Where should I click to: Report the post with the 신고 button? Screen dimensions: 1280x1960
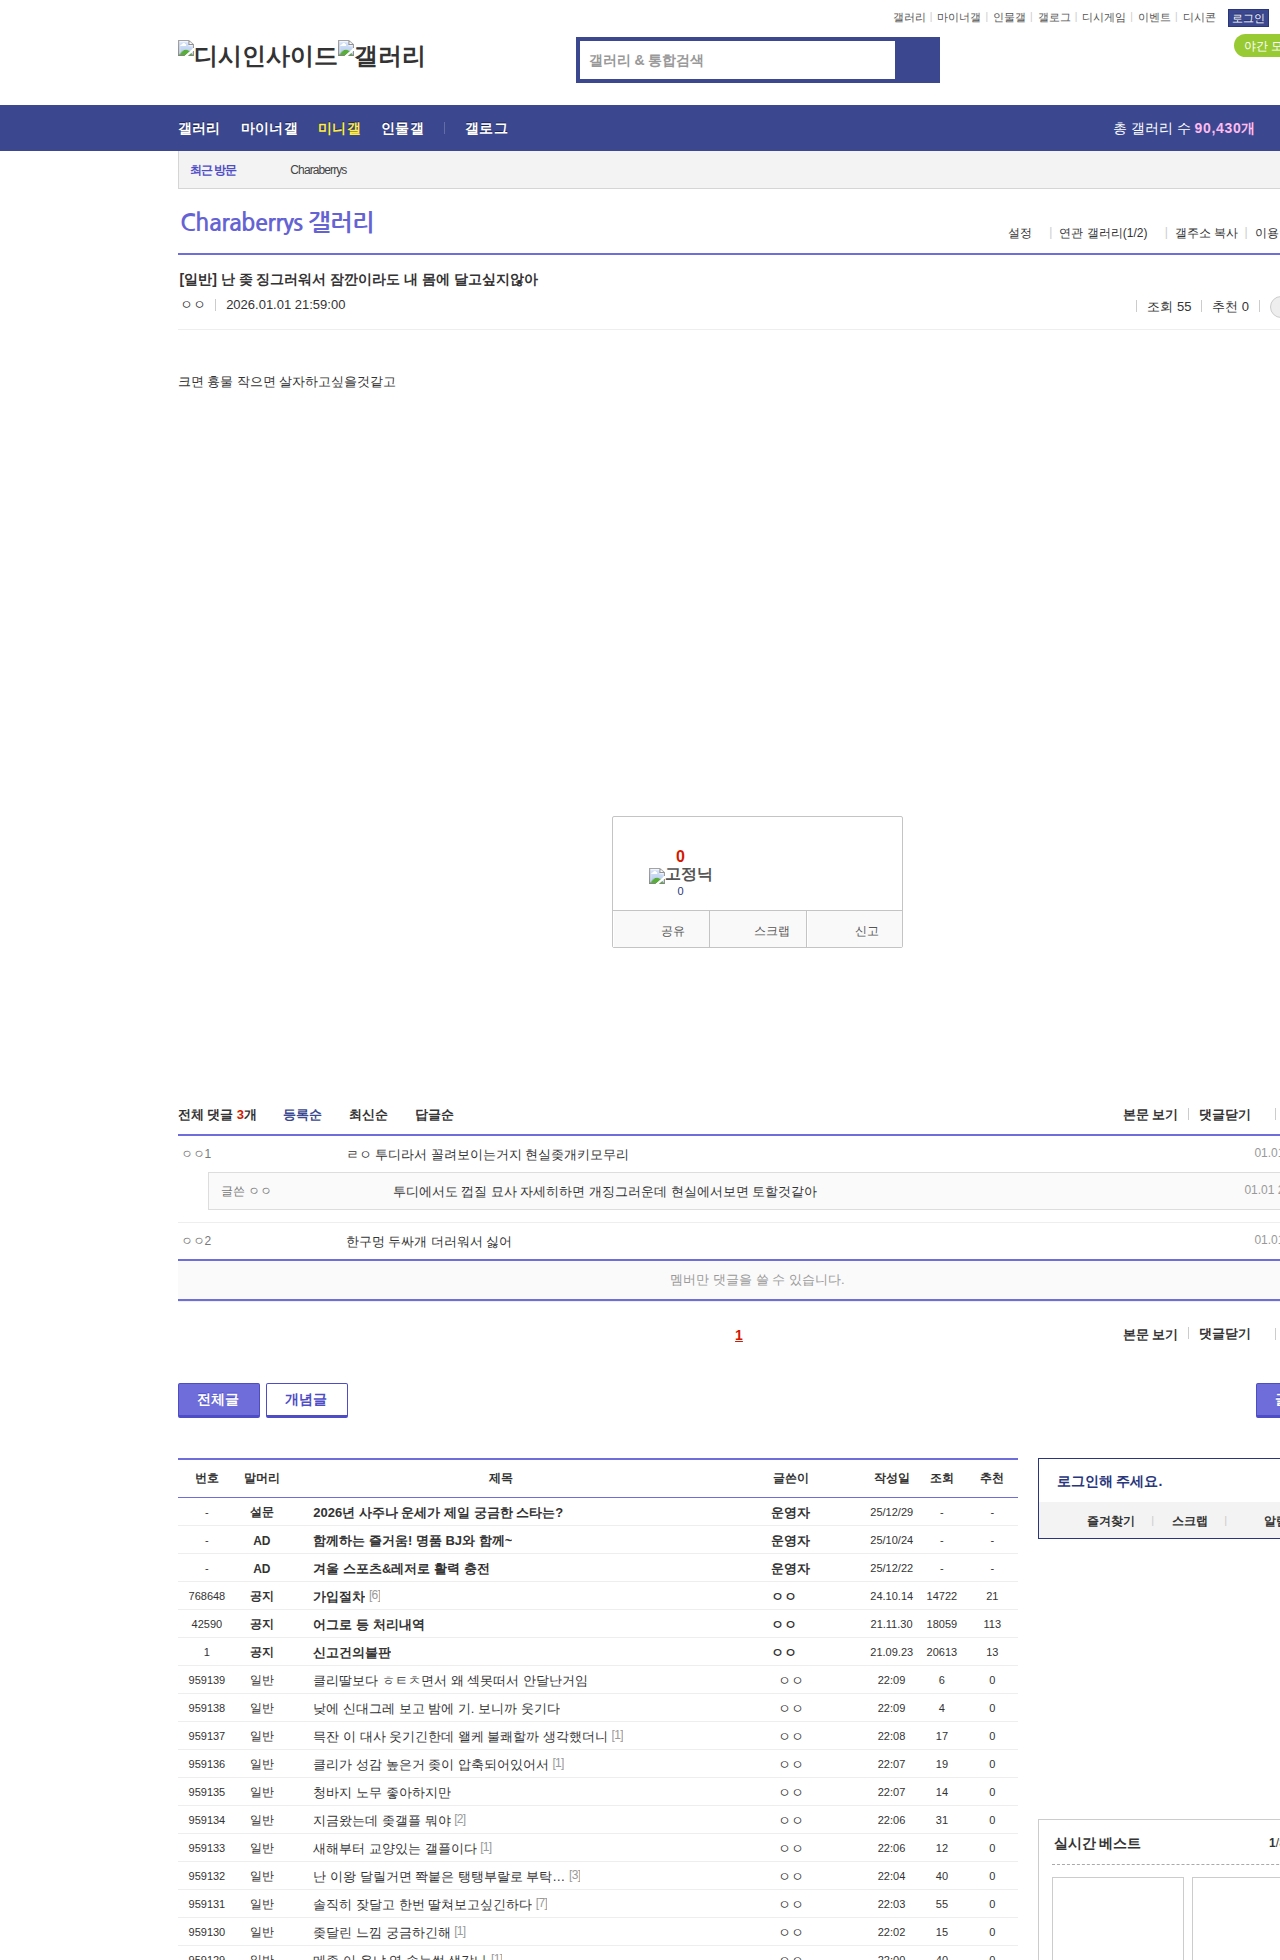866,931
